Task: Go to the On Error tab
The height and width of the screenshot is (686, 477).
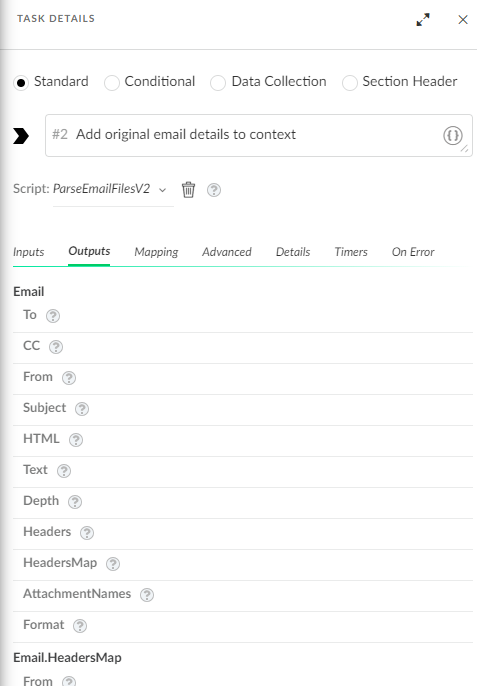Action: 413,252
